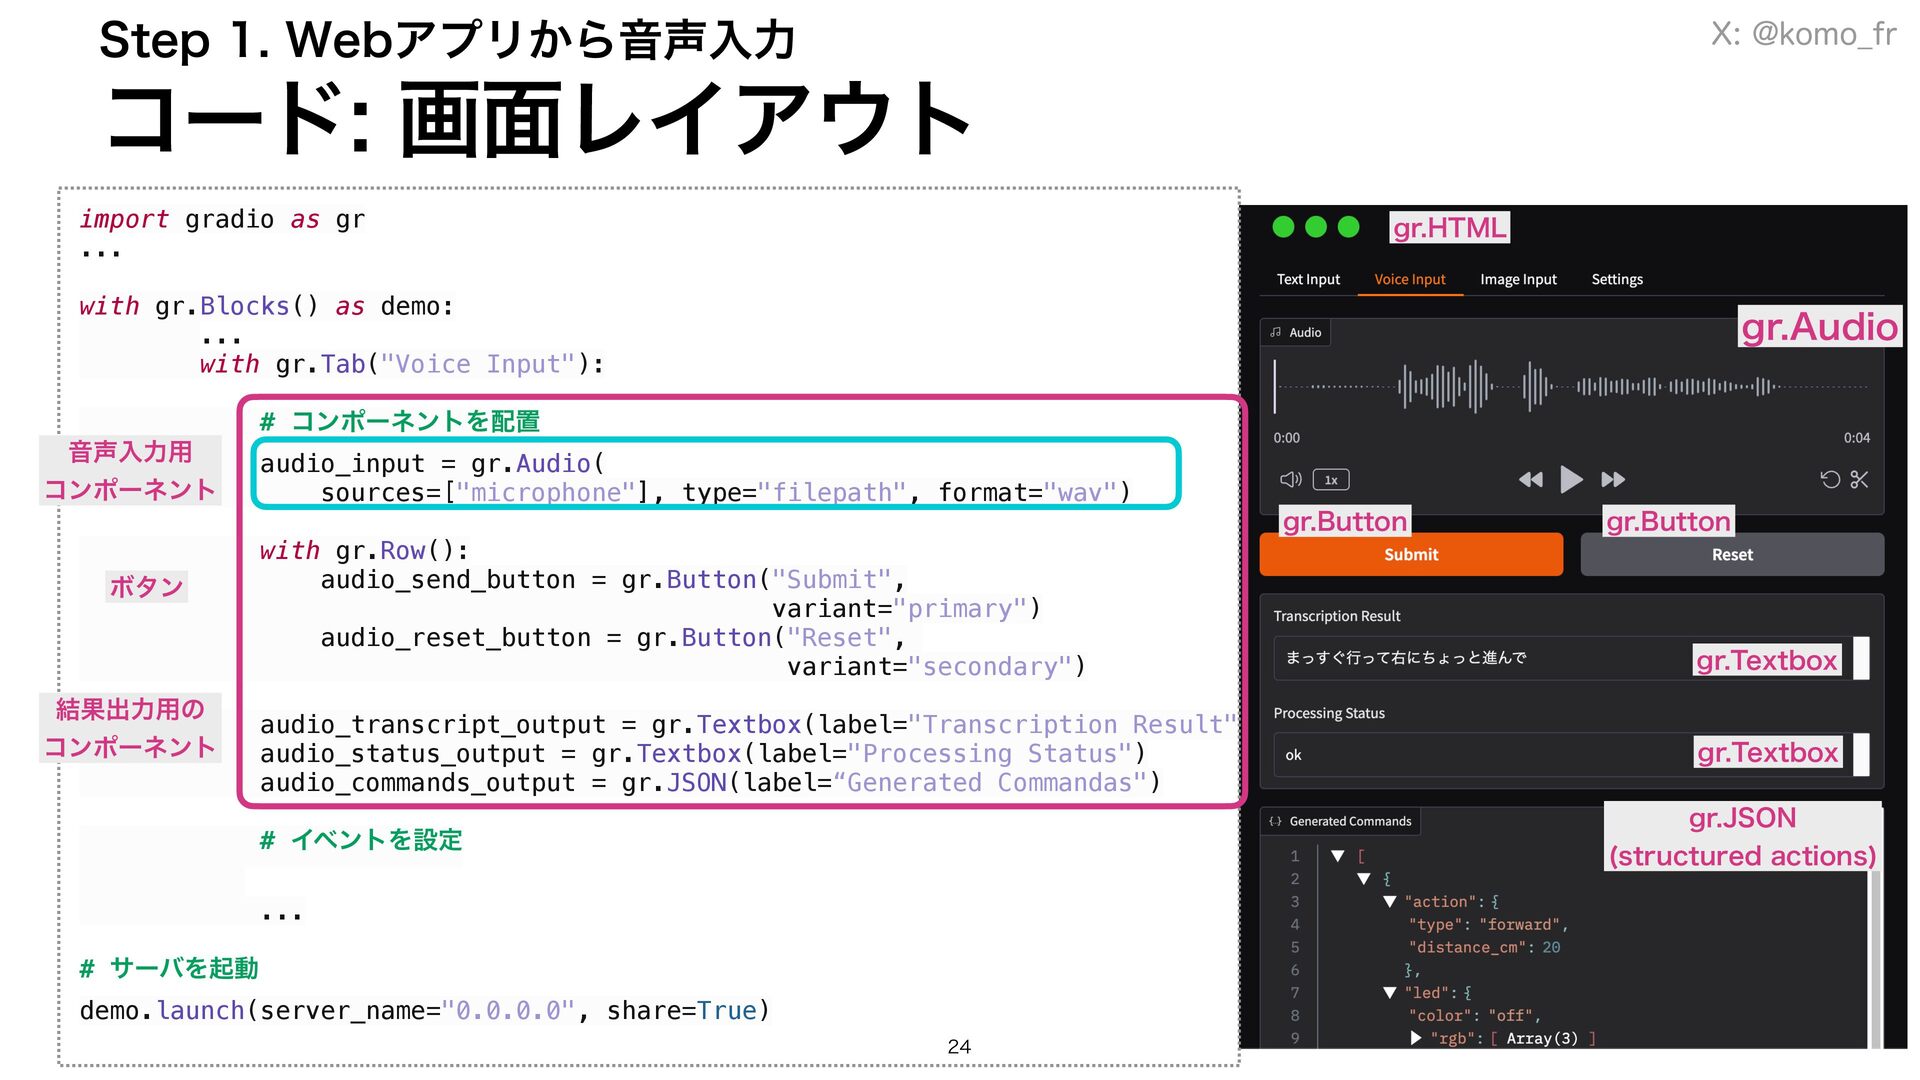Viewport: 1920px width, 1080px height.
Task: Open the Settings tab
Action: 1617,280
